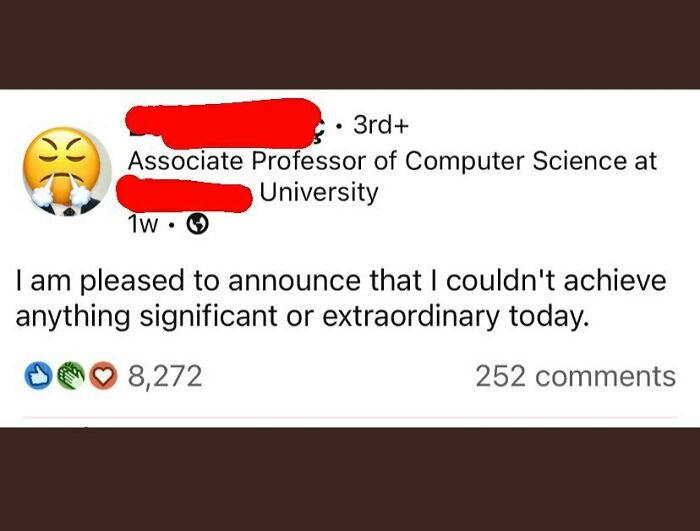Screen dimensions: 700x531
Task: Click the red heart Love reaction icon
Action: coord(103,376)
